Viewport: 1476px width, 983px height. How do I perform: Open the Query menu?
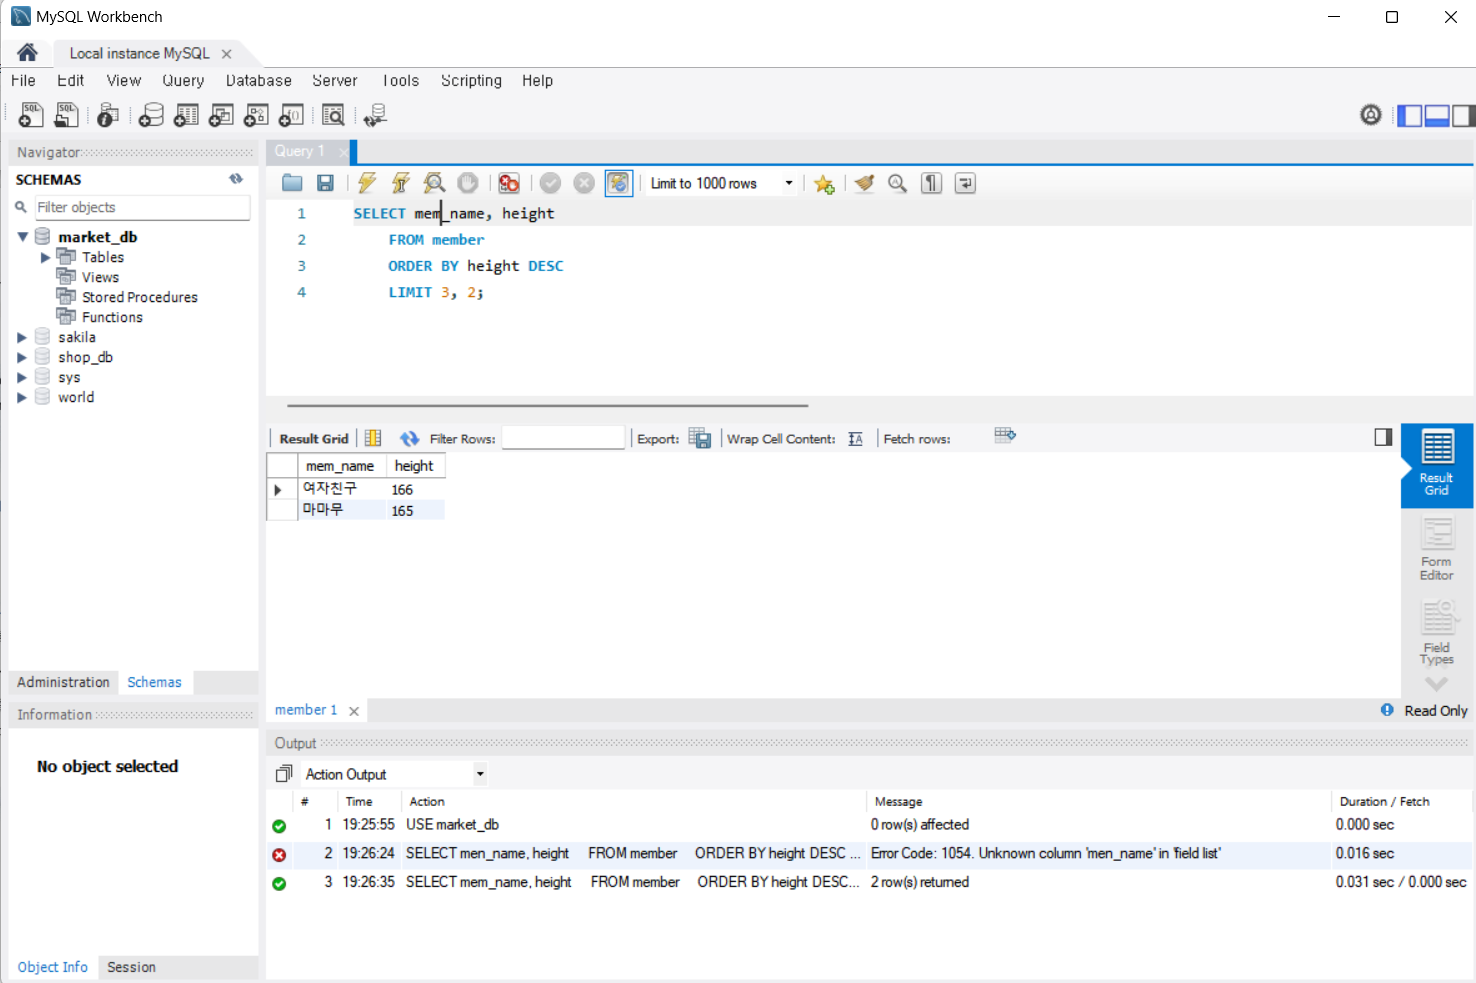(x=183, y=80)
